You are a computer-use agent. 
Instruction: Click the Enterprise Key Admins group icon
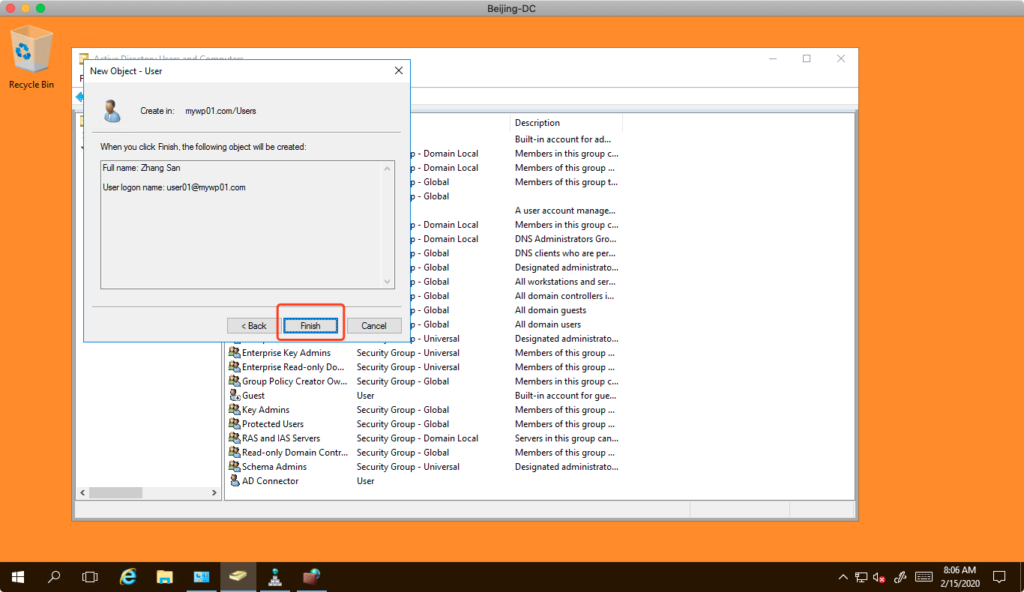tap(234, 353)
